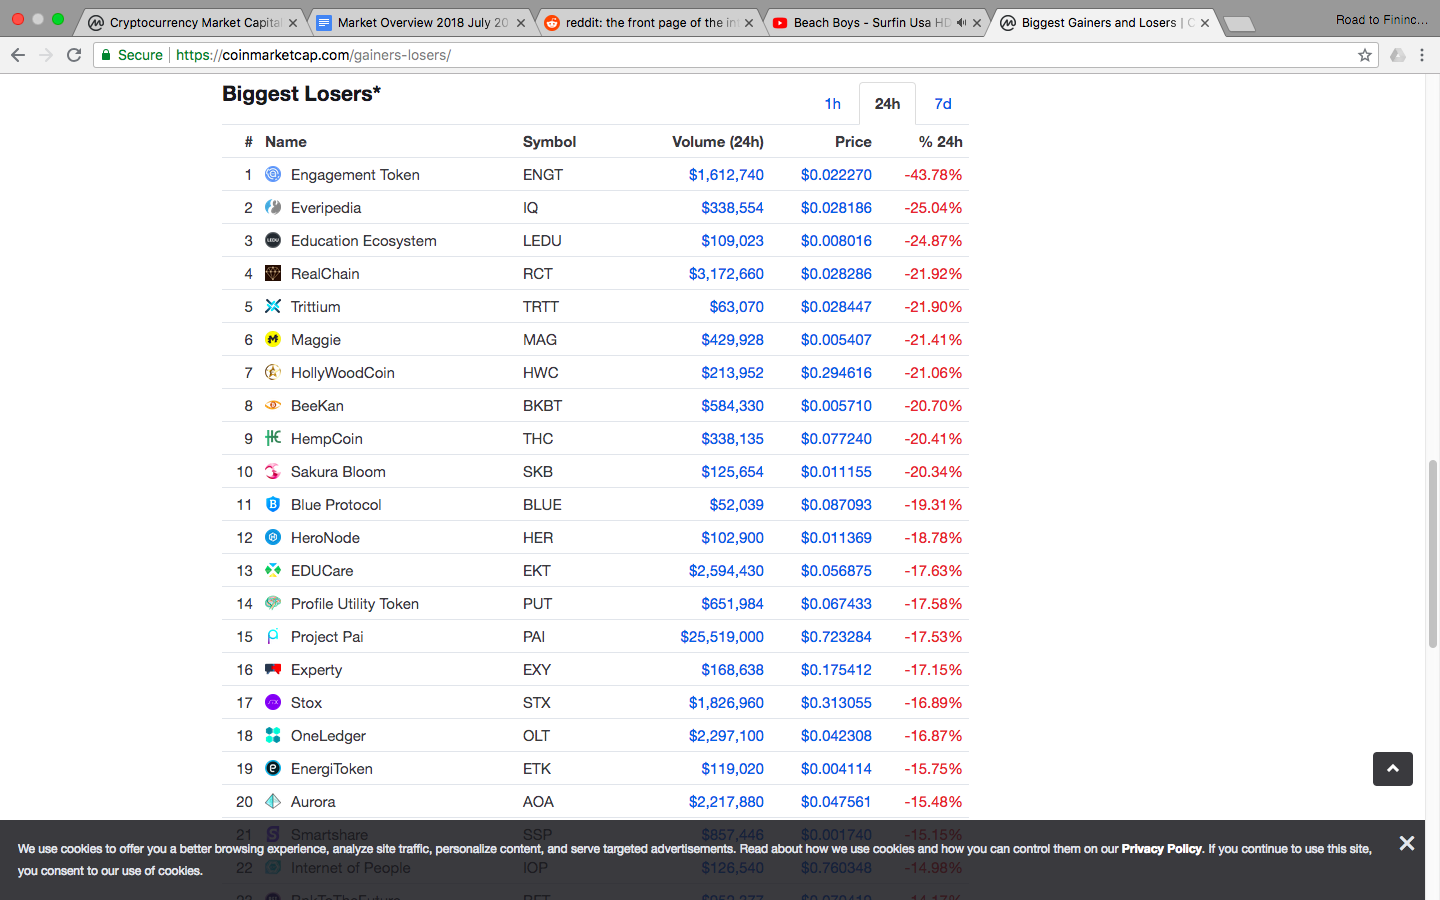Click the $0.294616 price of HollyWoodCoin
1440x900 pixels.
click(x=836, y=373)
